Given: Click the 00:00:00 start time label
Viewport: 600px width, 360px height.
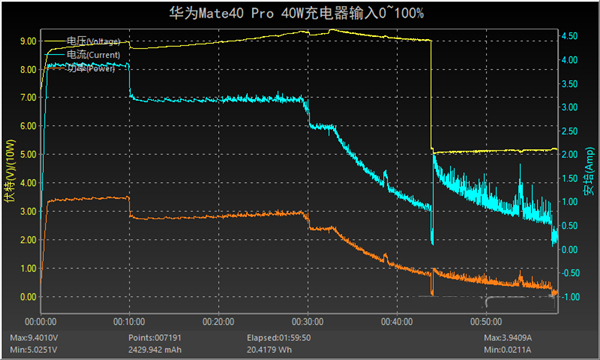Looking at the screenshot, I should pos(41,322).
